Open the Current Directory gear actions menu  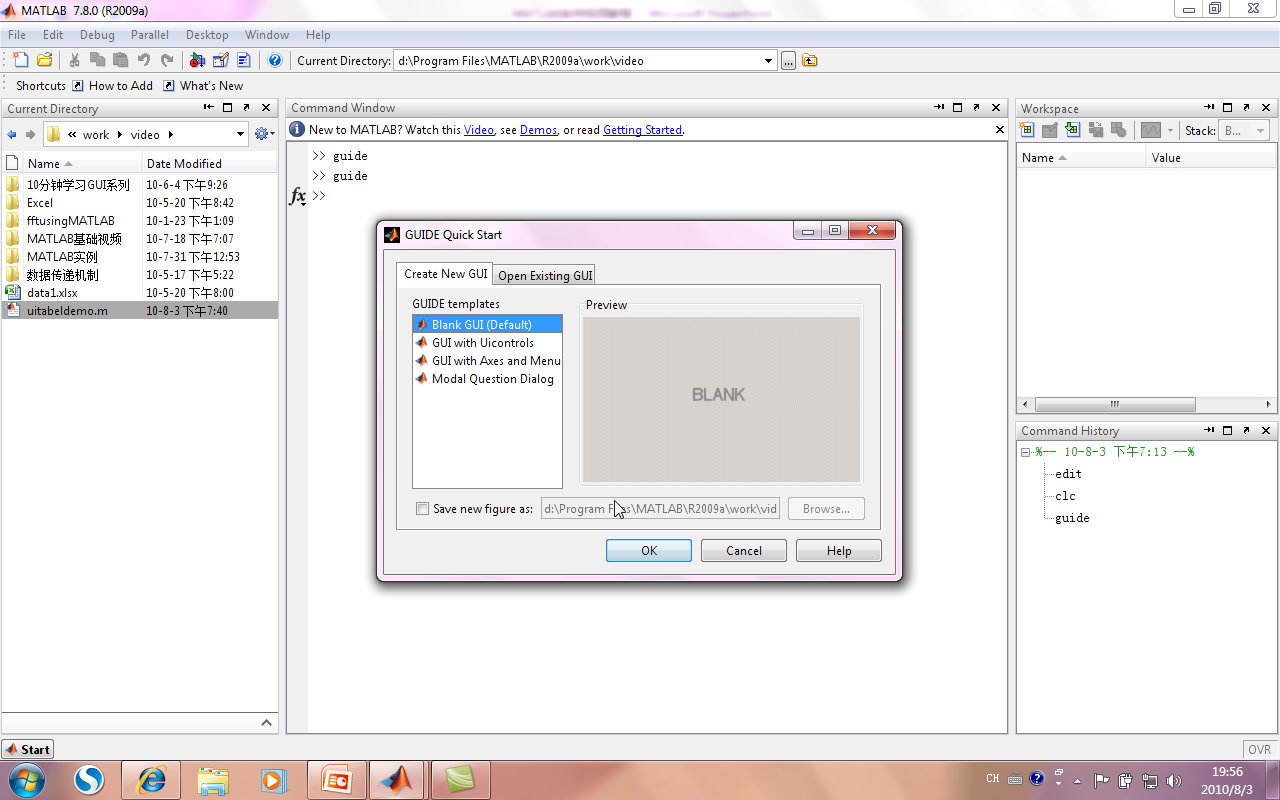click(264, 134)
